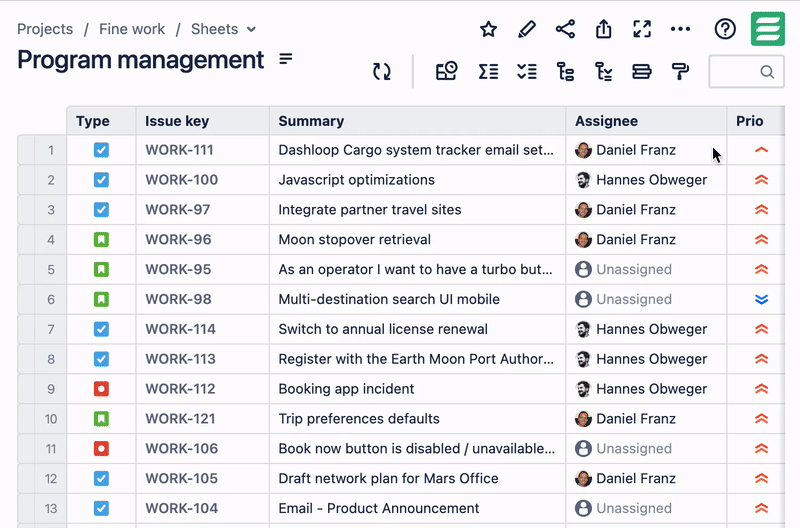Star this Program management sheet
This screenshot has width=800, height=528.
(x=488, y=29)
